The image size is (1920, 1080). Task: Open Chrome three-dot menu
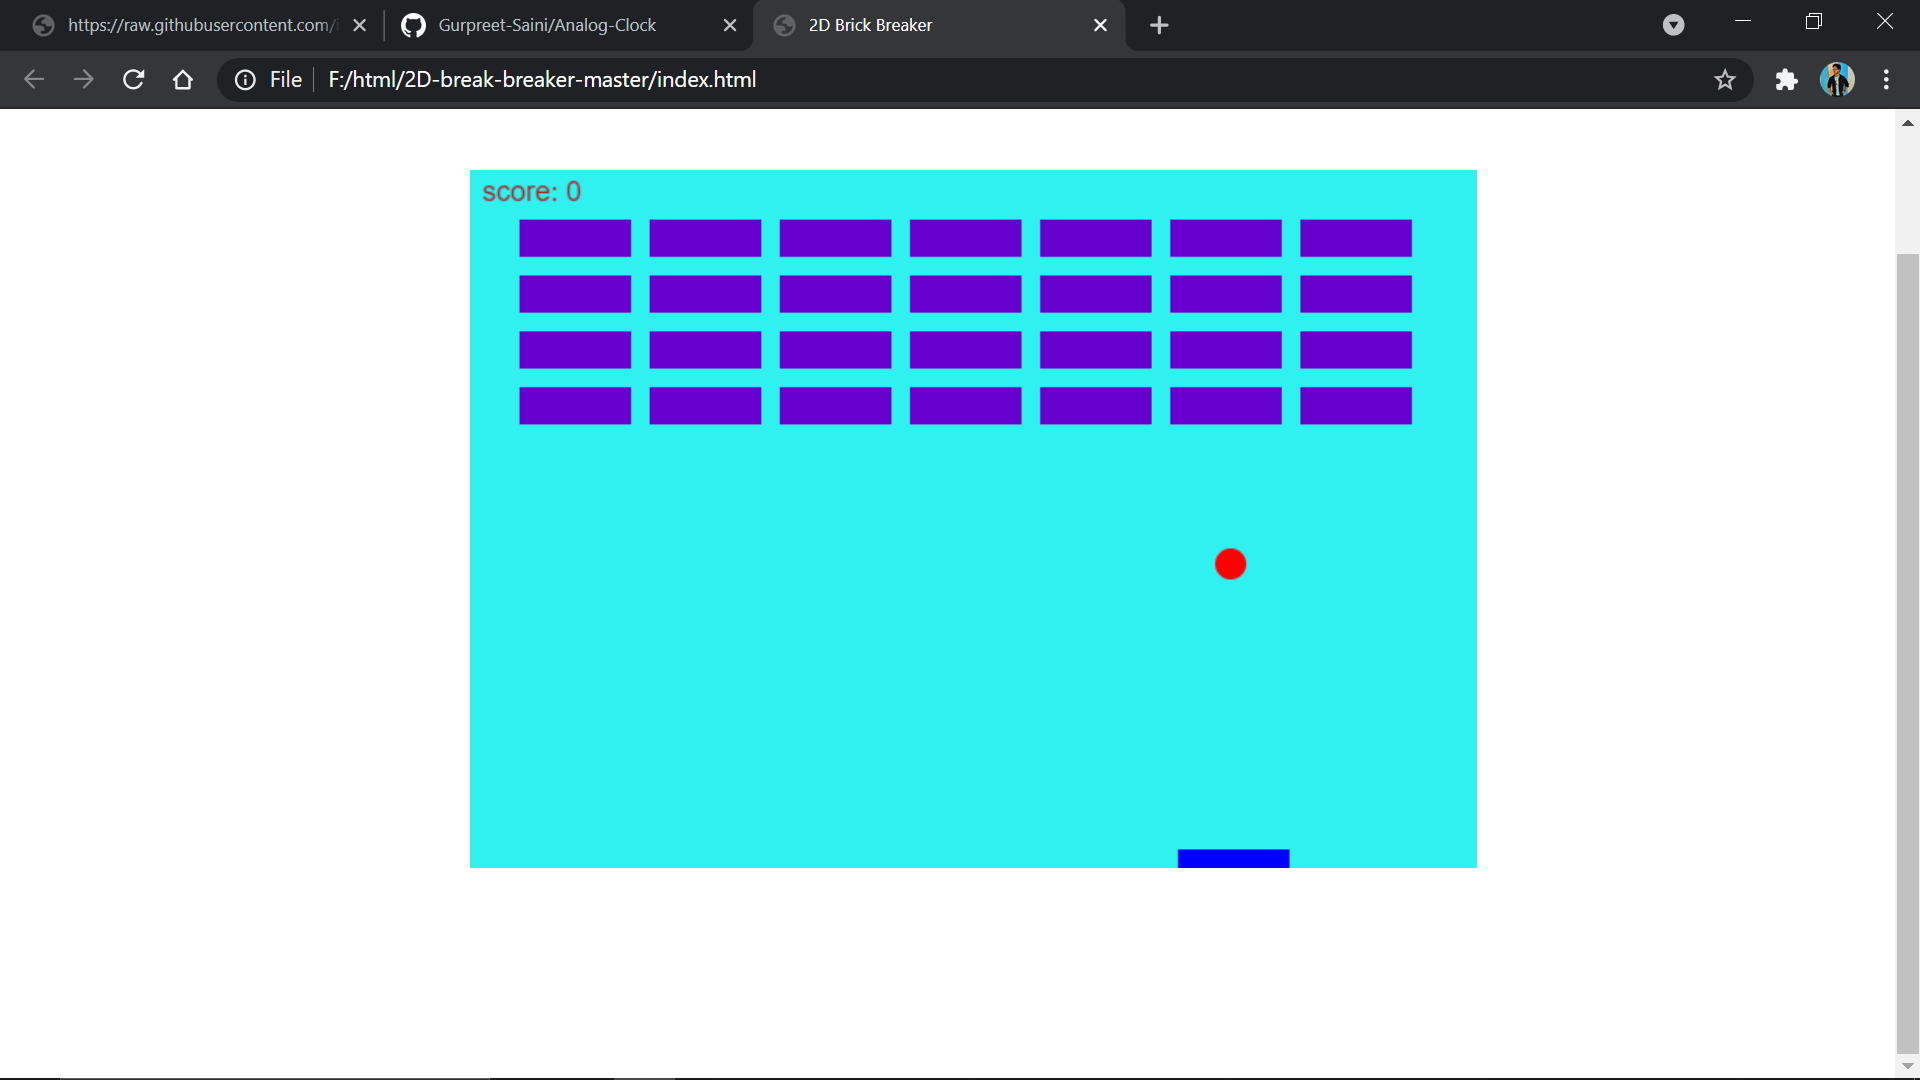[x=1887, y=80]
